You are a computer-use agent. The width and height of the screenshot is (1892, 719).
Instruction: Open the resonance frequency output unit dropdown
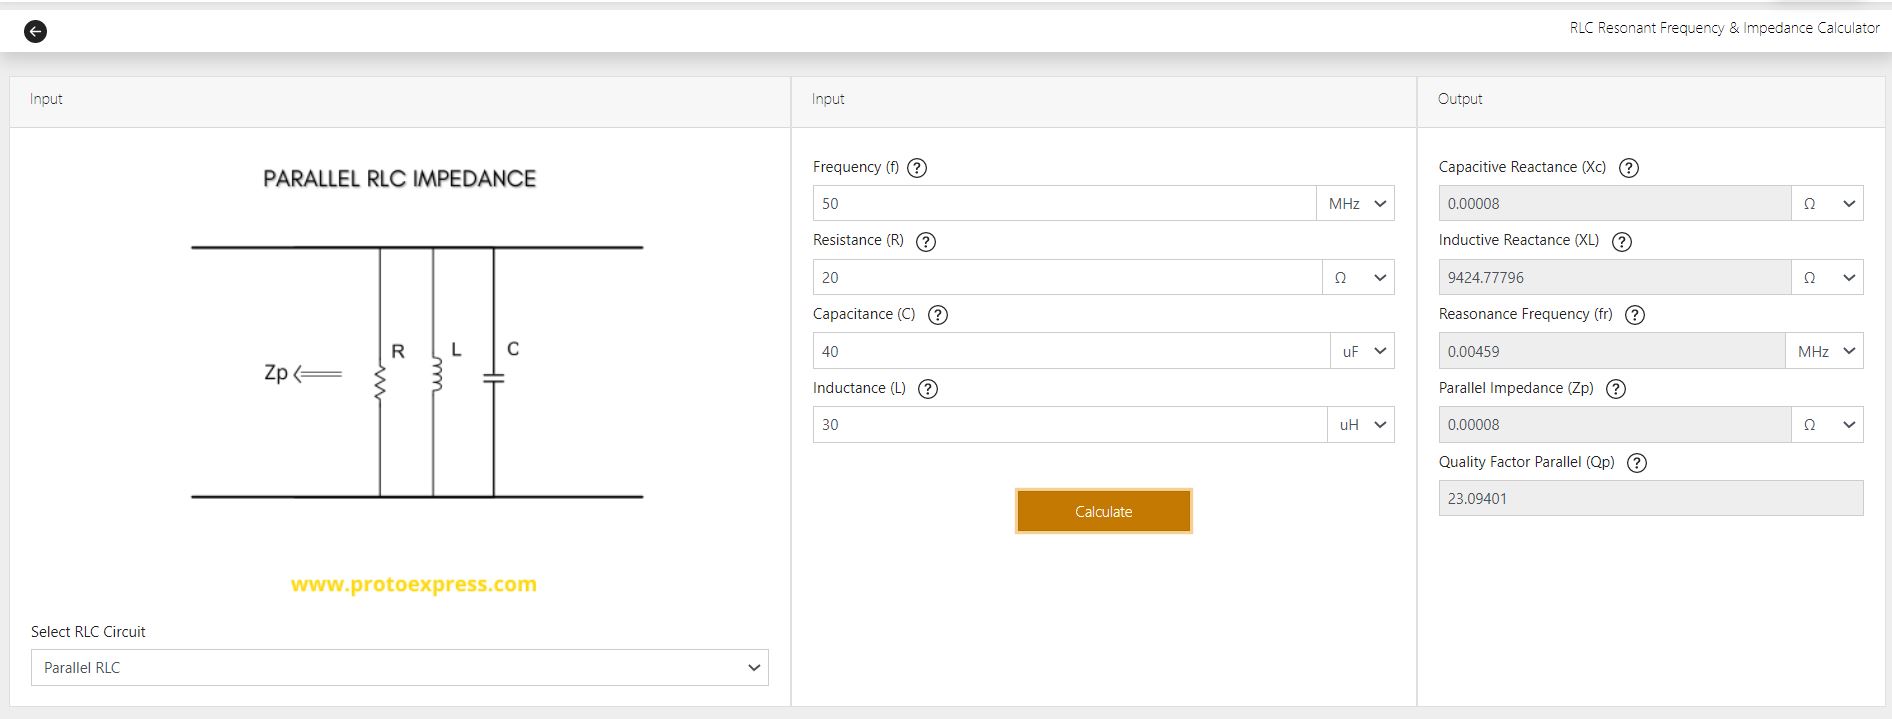[x=1824, y=352]
